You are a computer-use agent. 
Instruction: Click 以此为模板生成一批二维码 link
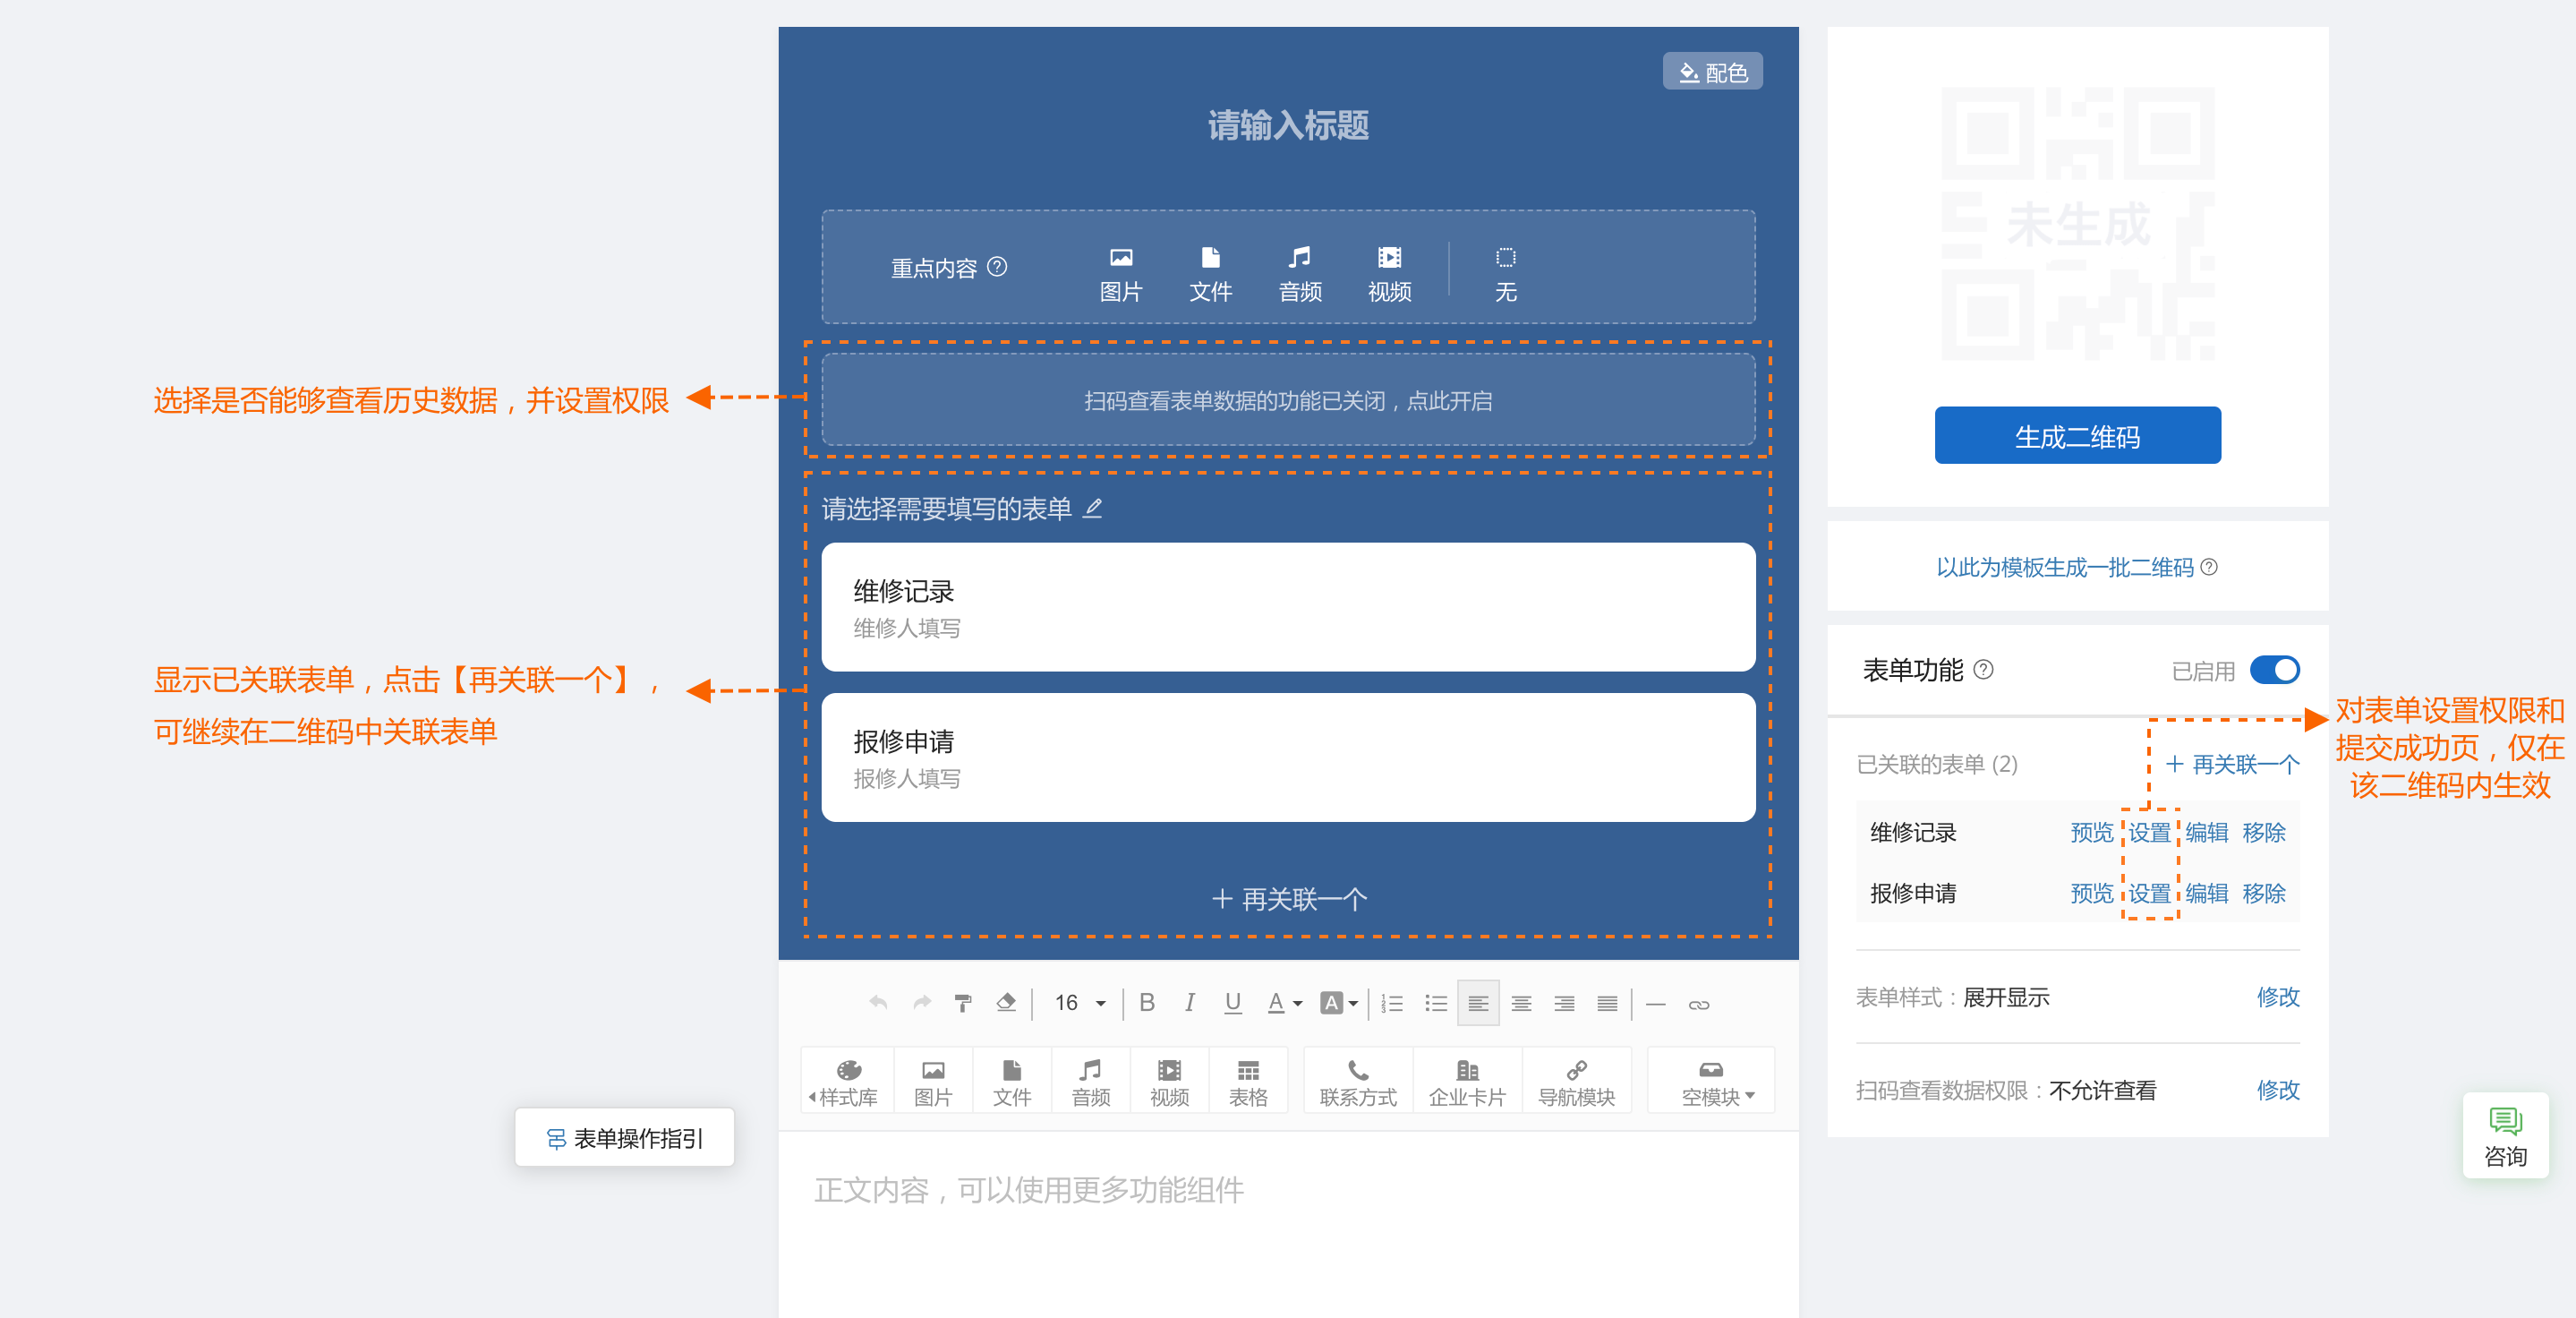coord(2064,567)
